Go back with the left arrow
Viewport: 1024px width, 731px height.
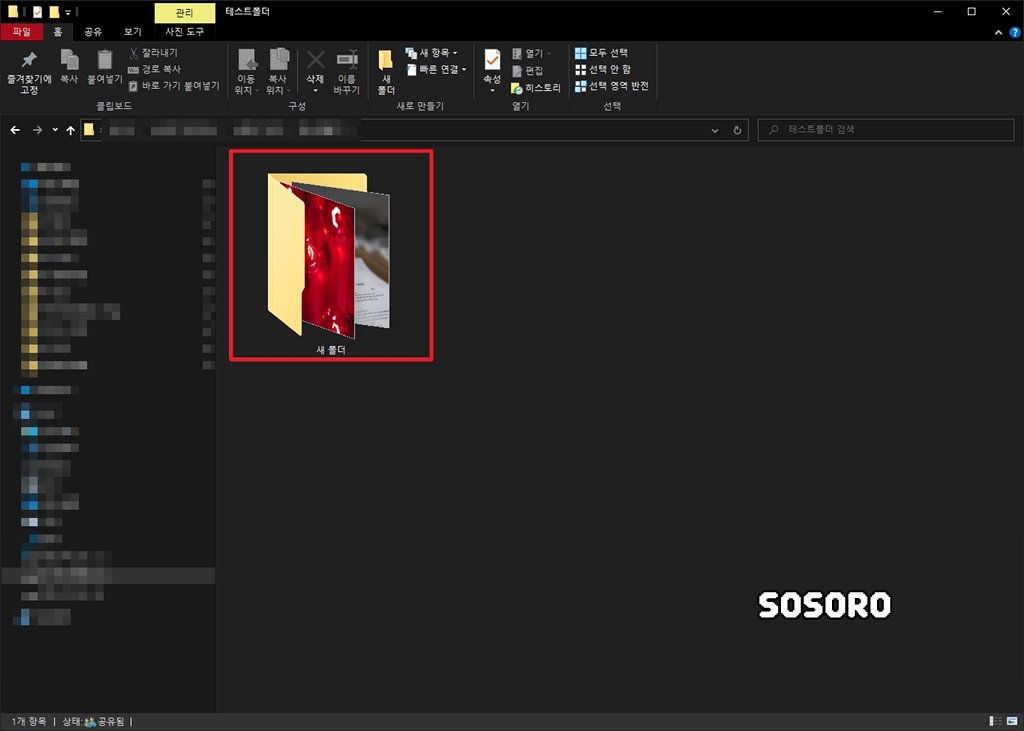[15, 130]
